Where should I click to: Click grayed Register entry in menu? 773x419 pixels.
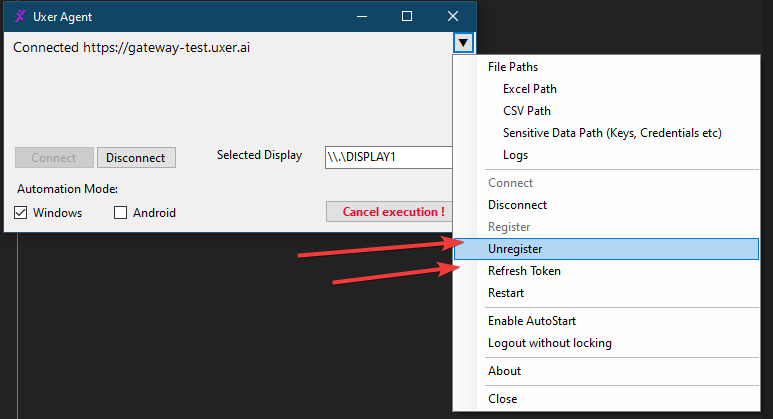[x=606, y=227]
